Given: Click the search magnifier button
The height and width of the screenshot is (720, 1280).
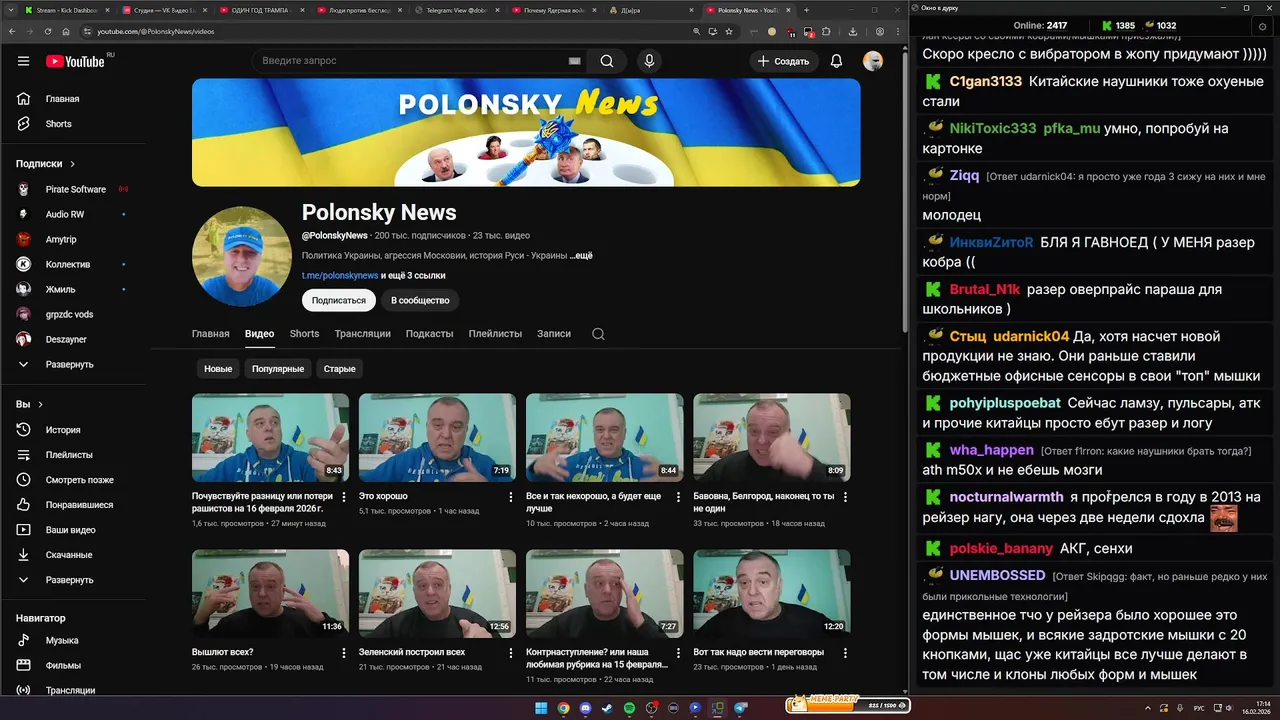Looking at the screenshot, I should [607, 61].
